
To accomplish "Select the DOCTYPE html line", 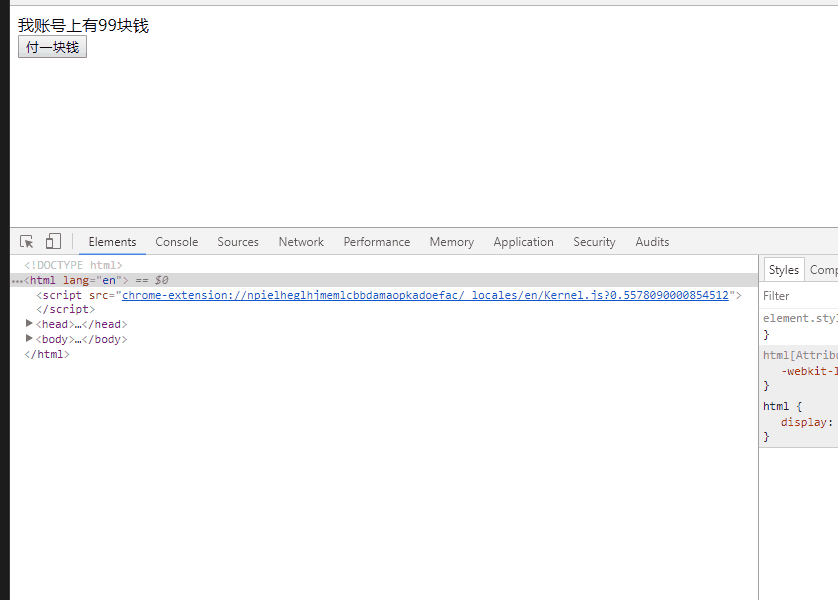I will tap(73, 265).
